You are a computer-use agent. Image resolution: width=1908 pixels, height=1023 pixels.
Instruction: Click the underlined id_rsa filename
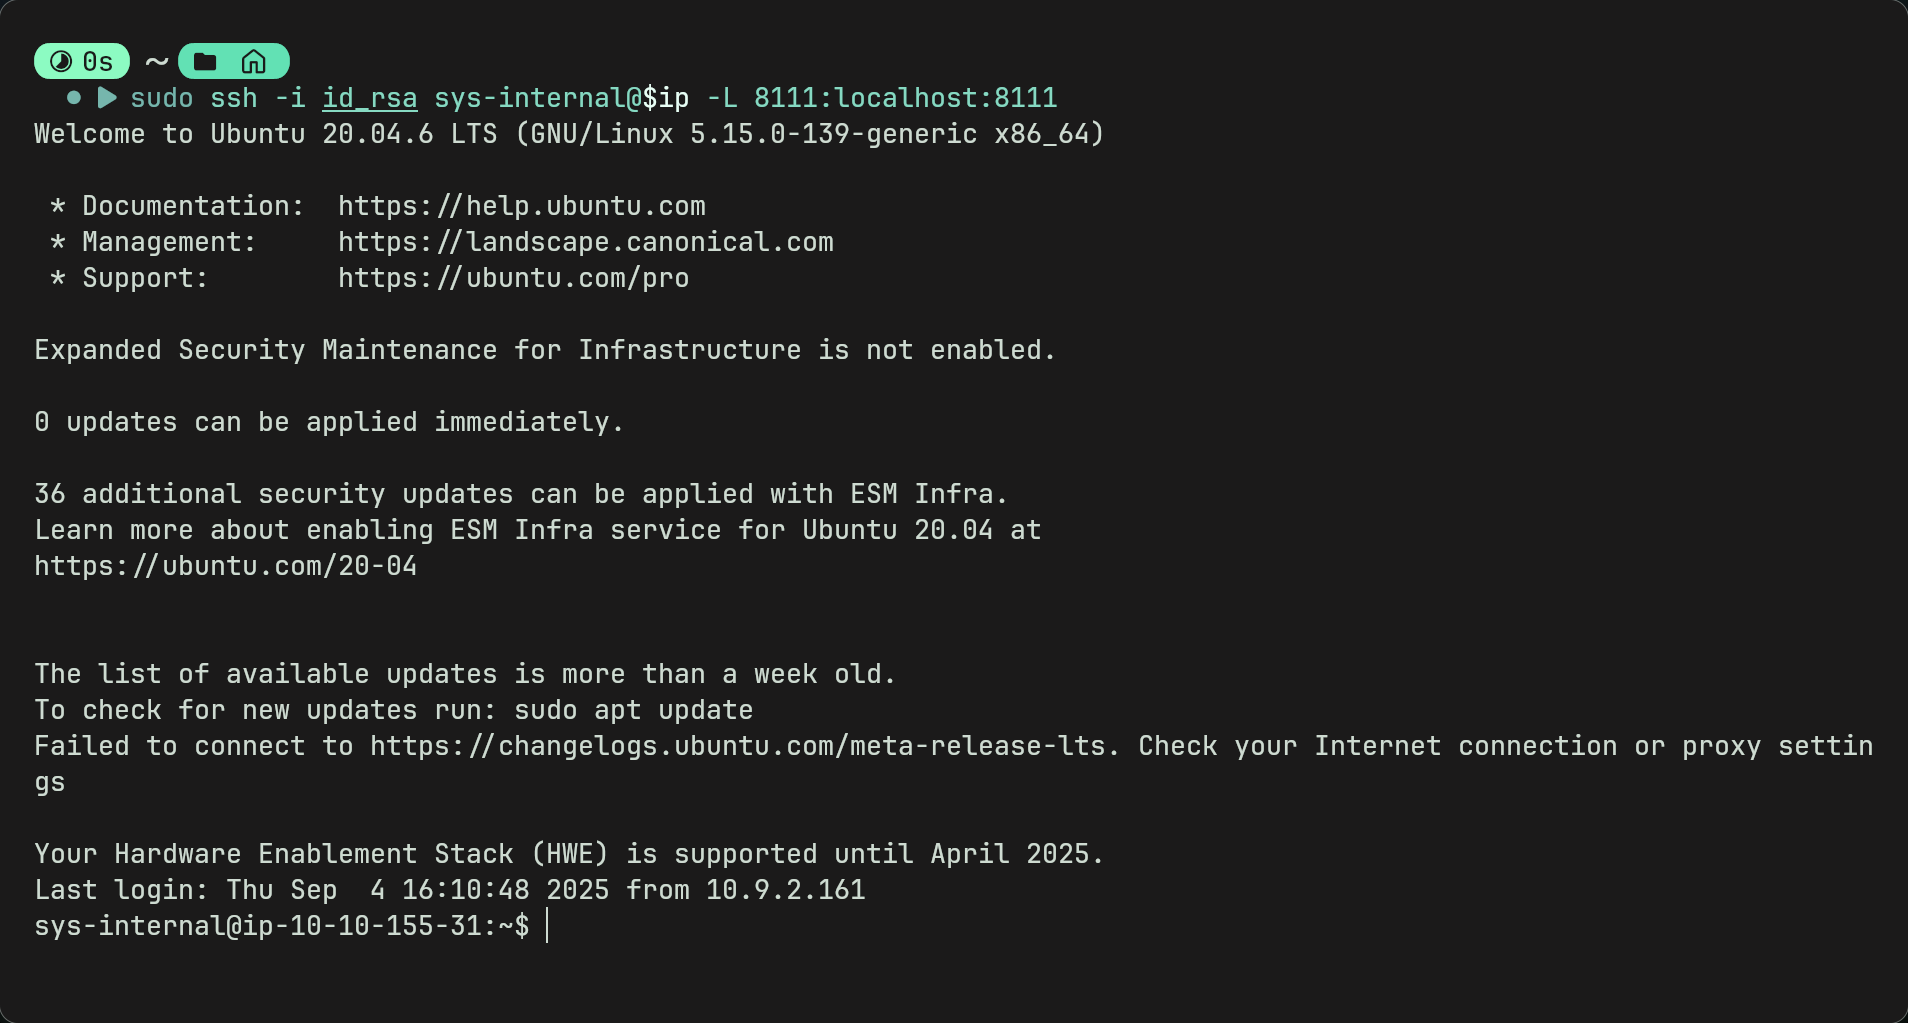pyautogui.click(x=370, y=98)
